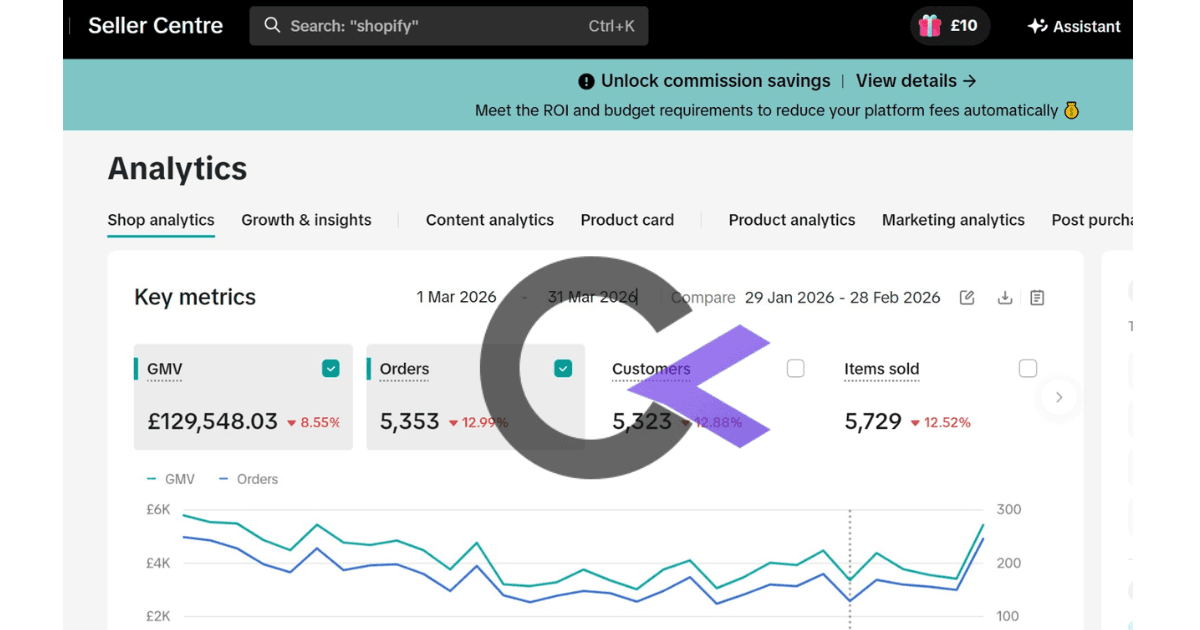Viewport: 1200px width, 630px height.
Task: Go to the Content analytics tab
Action: point(490,220)
